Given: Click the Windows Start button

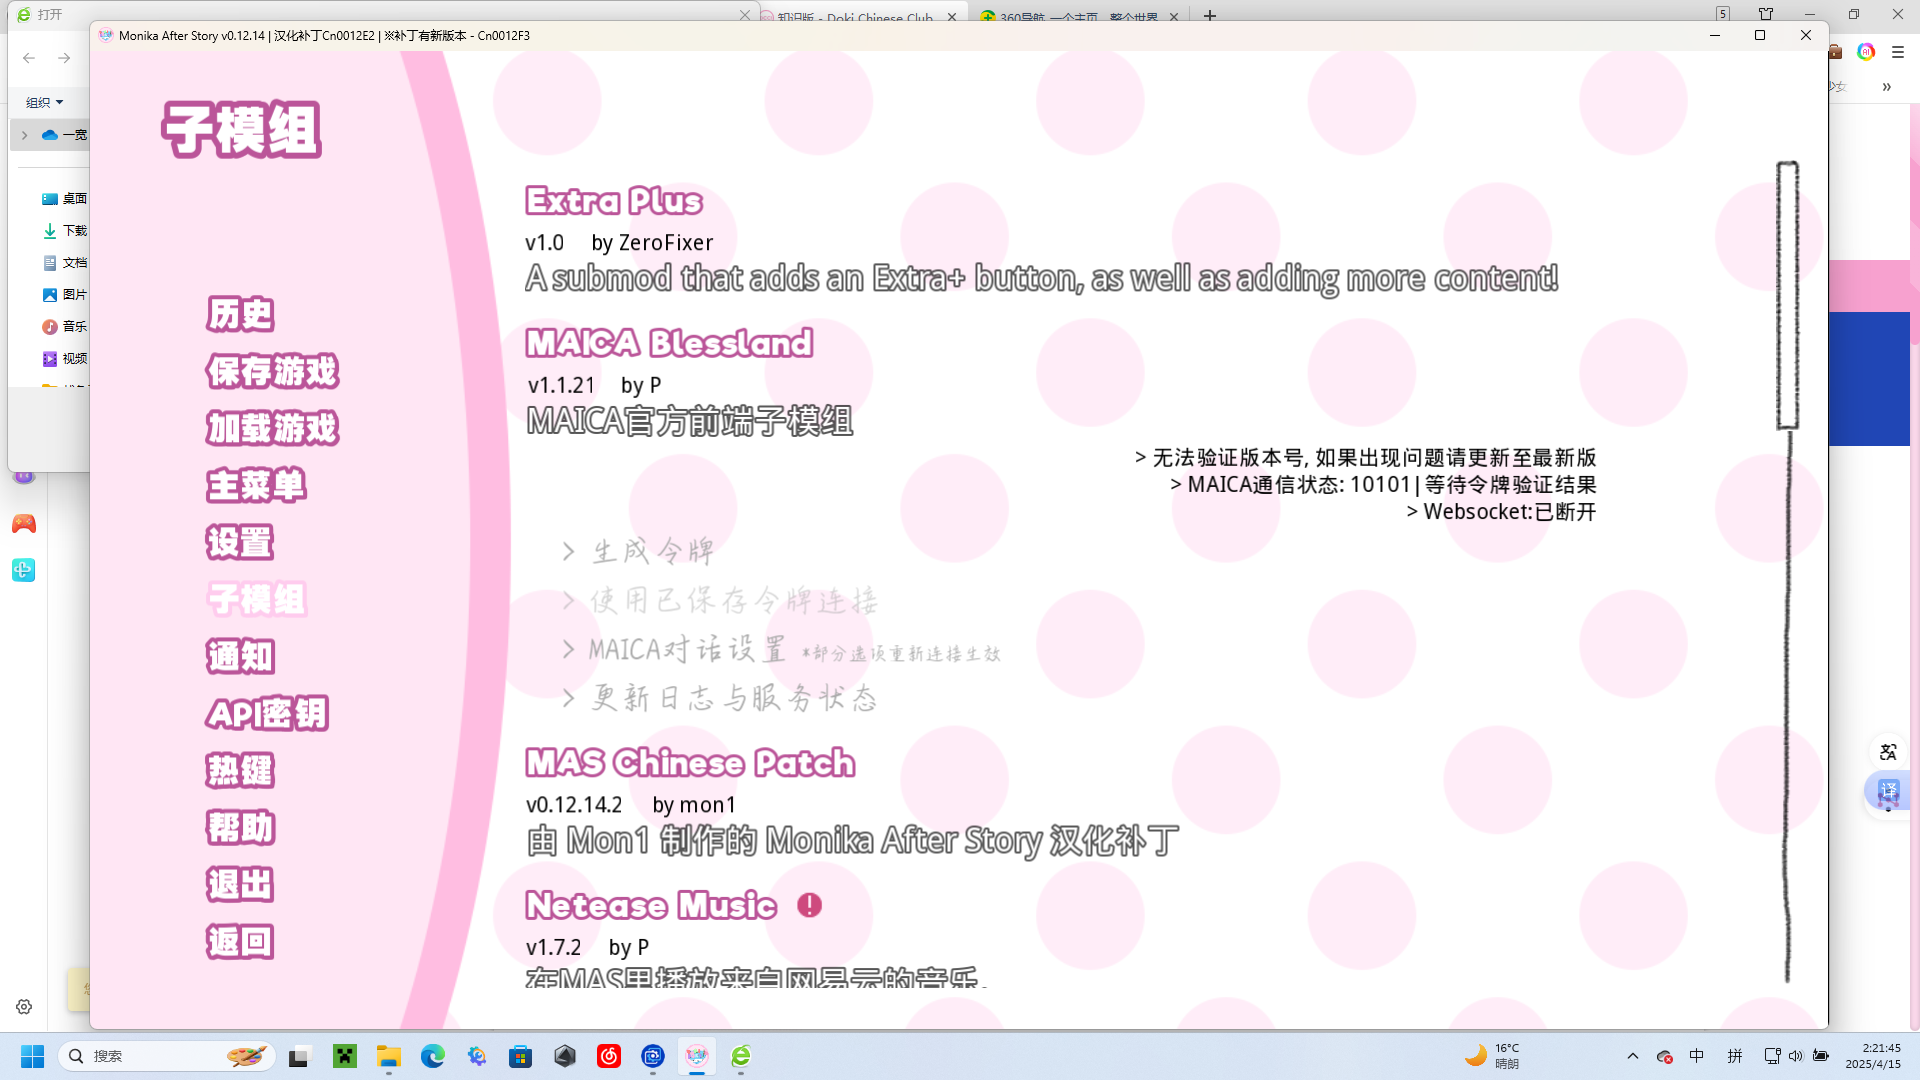Looking at the screenshot, I should 32,1056.
